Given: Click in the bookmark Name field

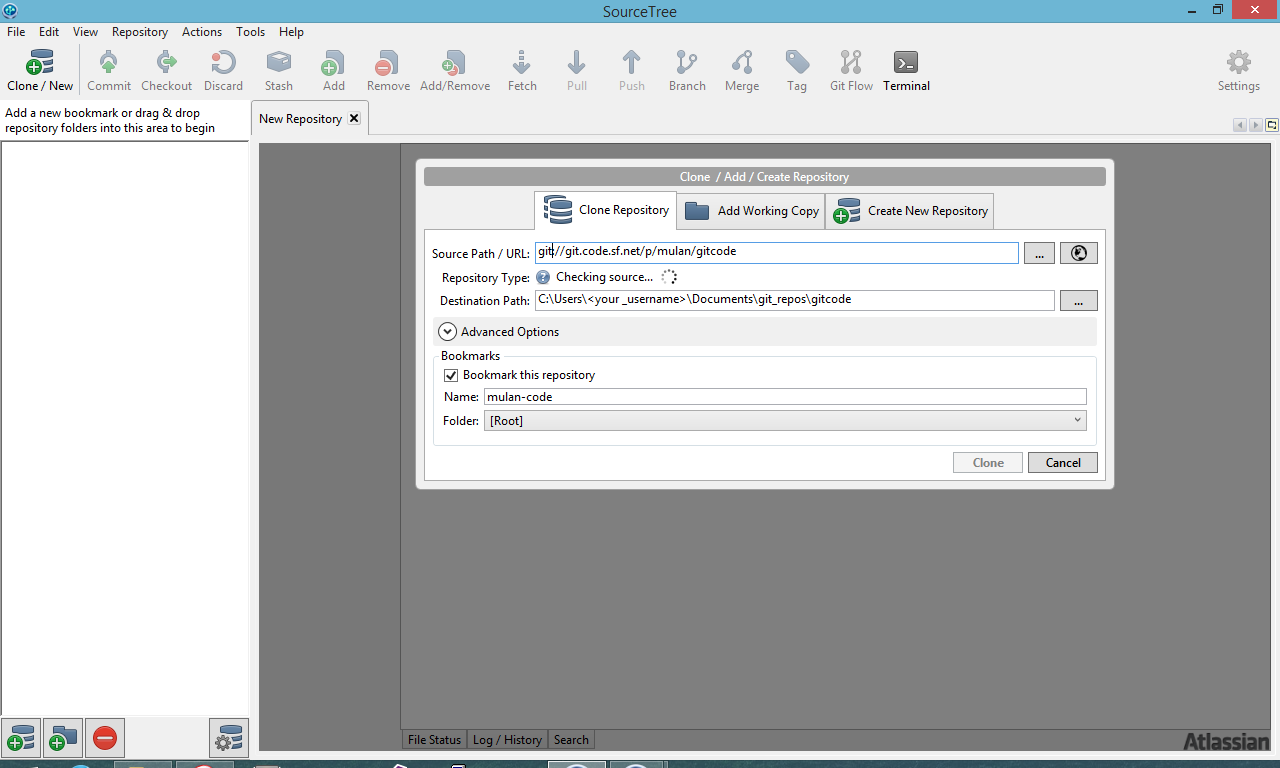Looking at the screenshot, I should pos(785,397).
